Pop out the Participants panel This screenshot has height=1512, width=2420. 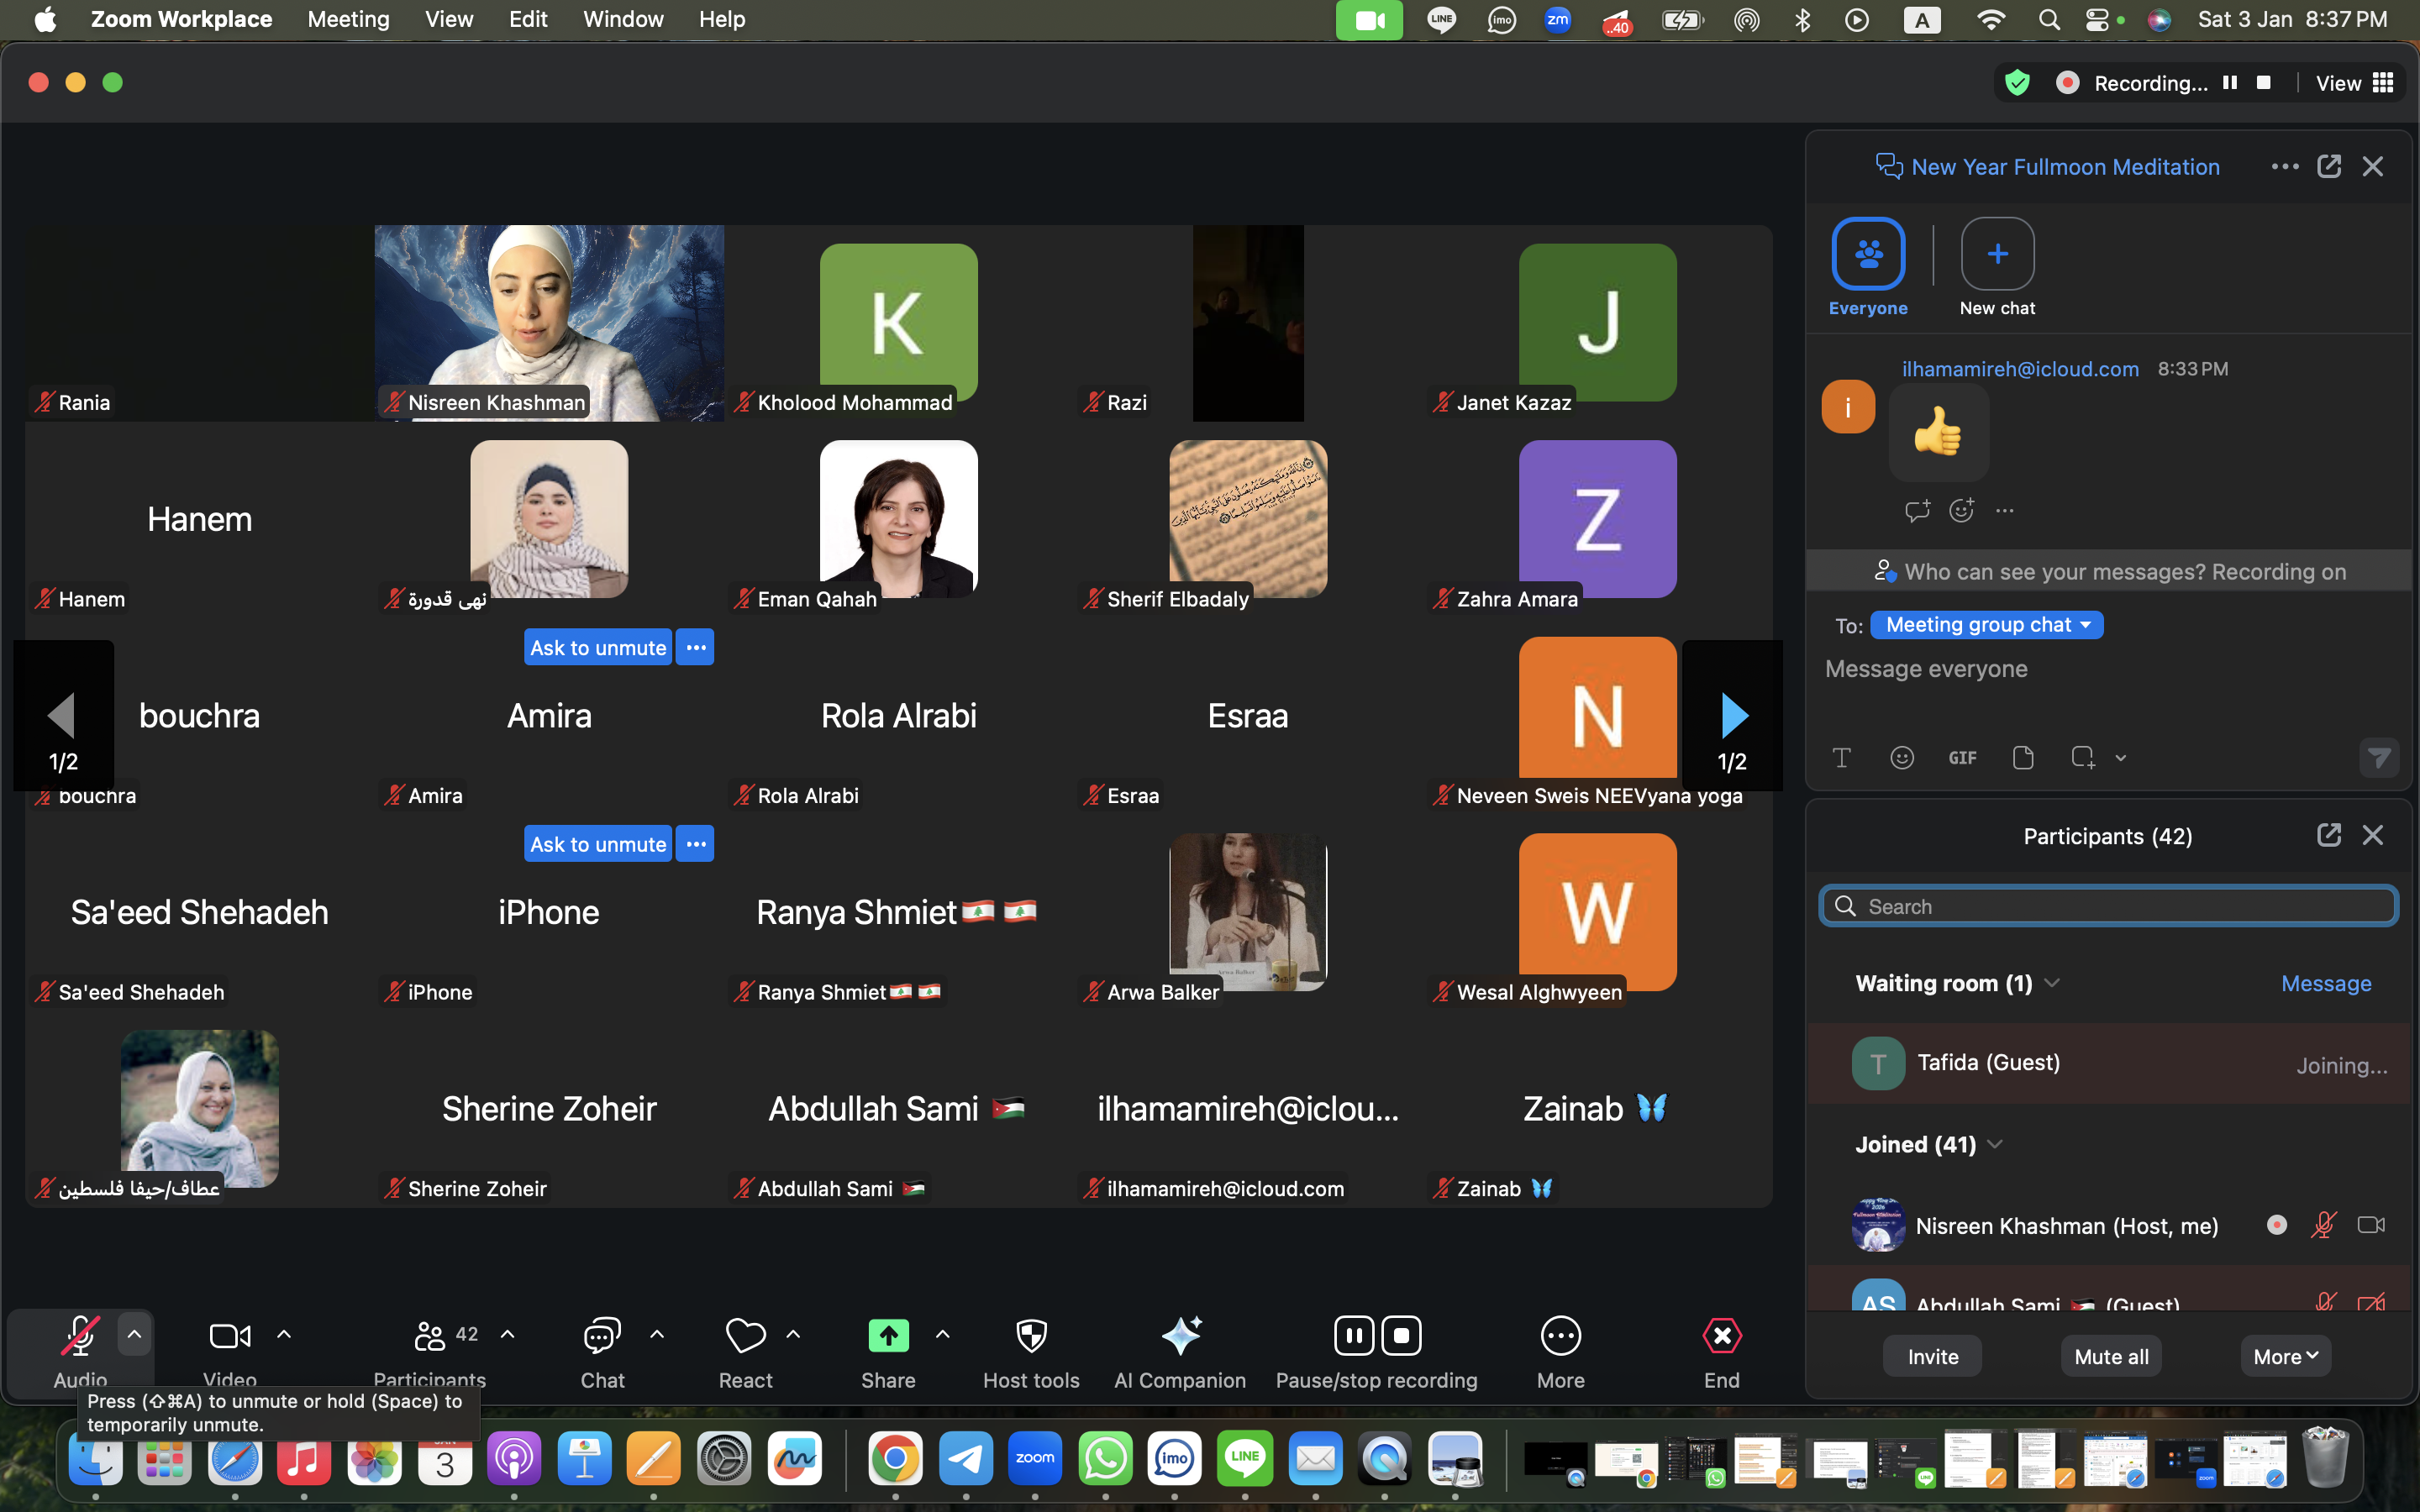pyautogui.click(x=2328, y=835)
